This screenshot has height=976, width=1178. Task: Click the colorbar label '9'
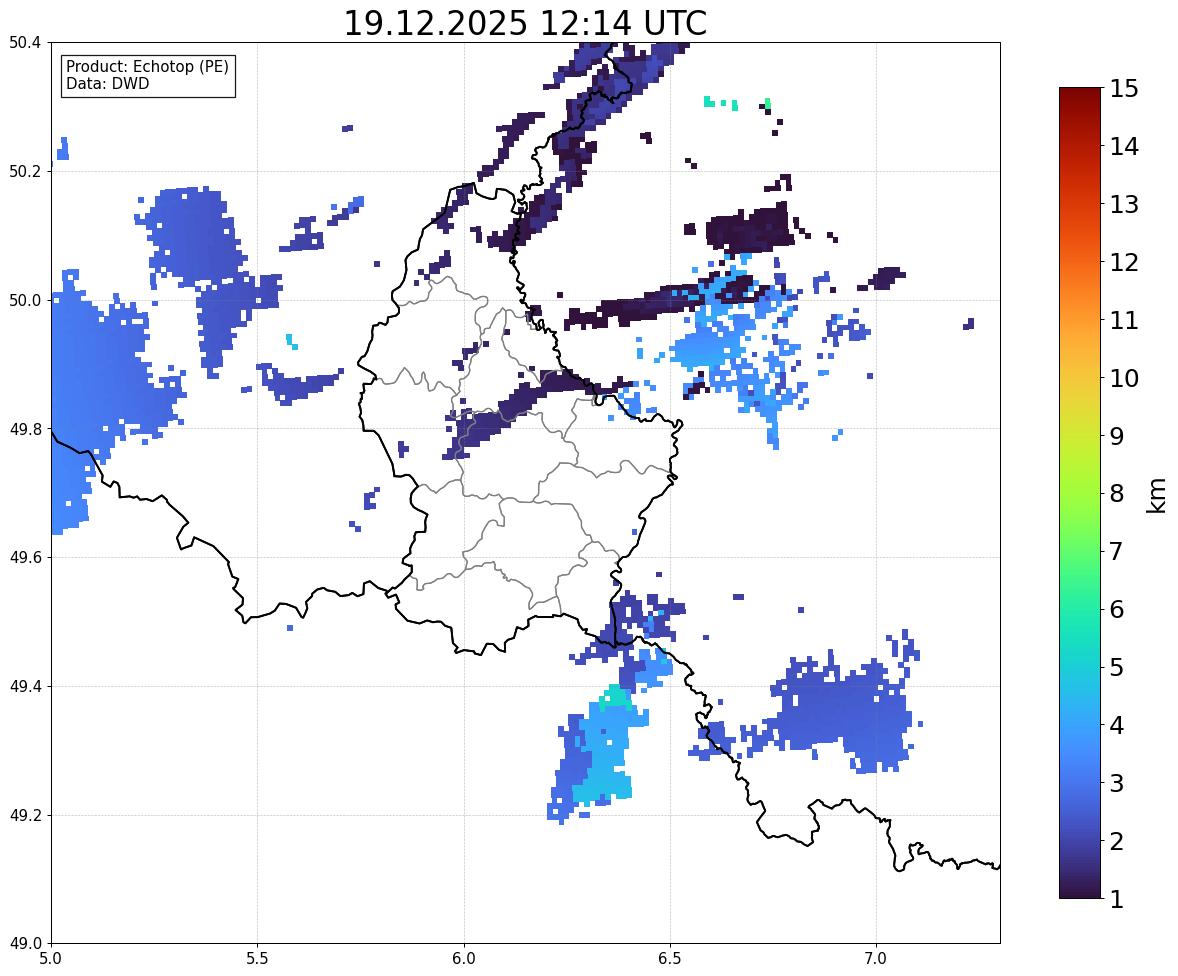[x=1116, y=435]
